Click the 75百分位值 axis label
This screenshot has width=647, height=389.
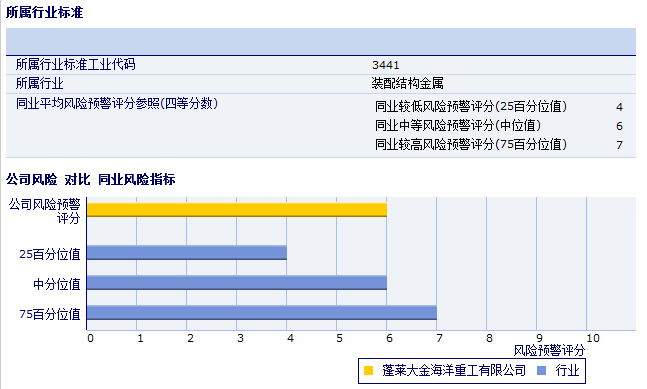coord(50,314)
